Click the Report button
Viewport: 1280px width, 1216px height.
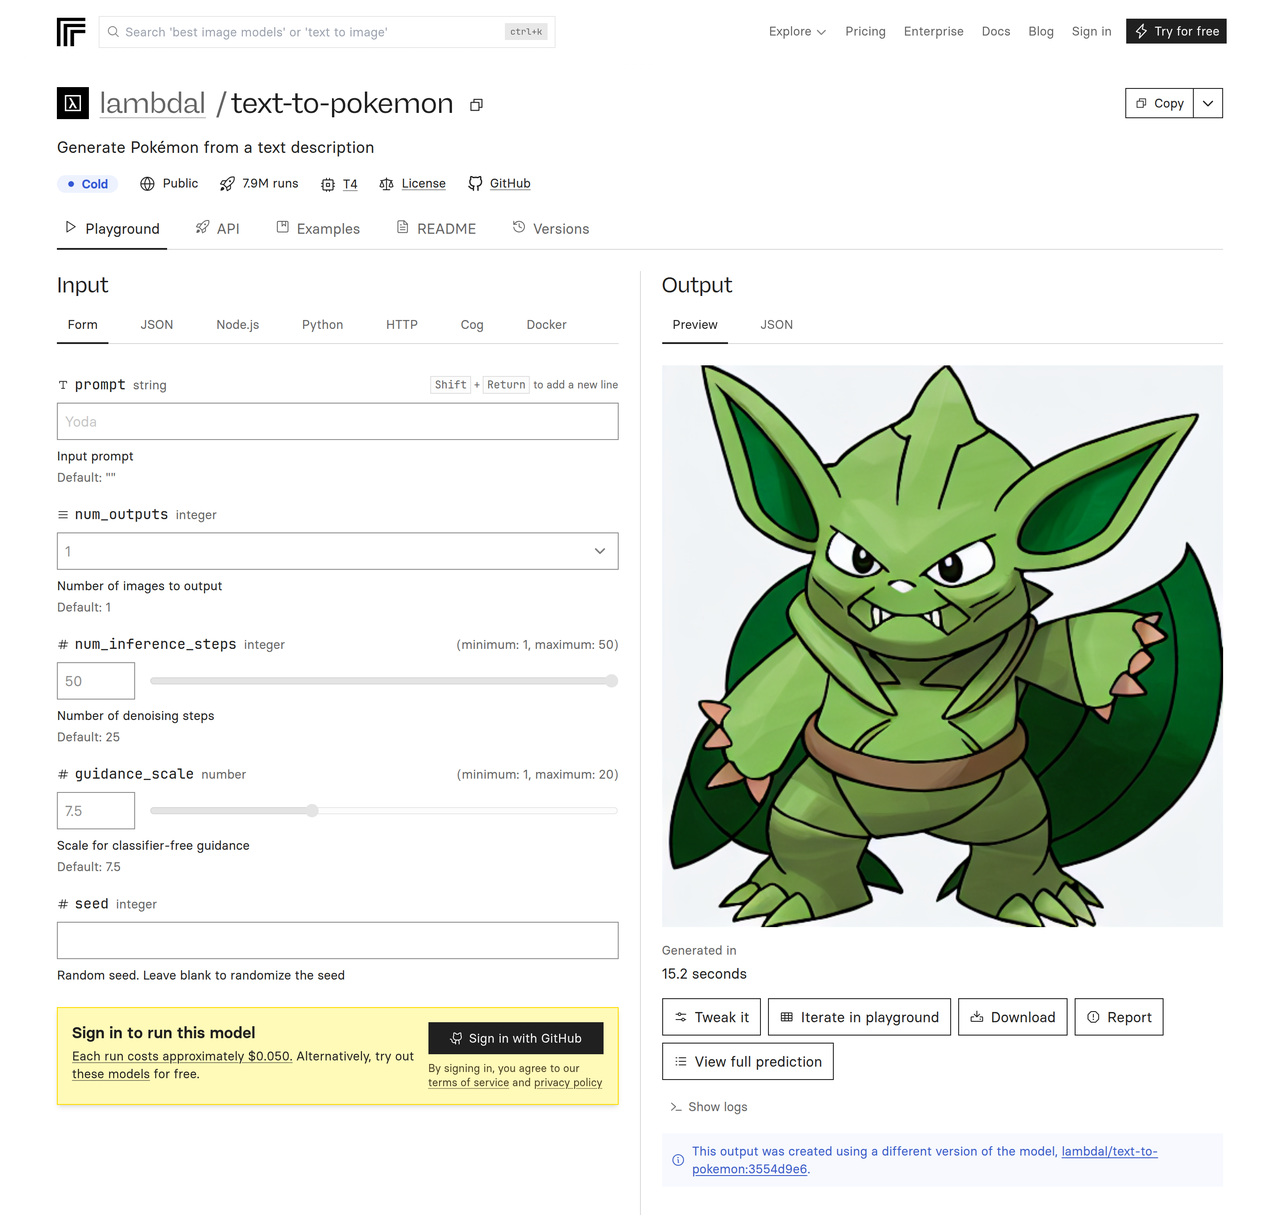[x=1119, y=1017]
